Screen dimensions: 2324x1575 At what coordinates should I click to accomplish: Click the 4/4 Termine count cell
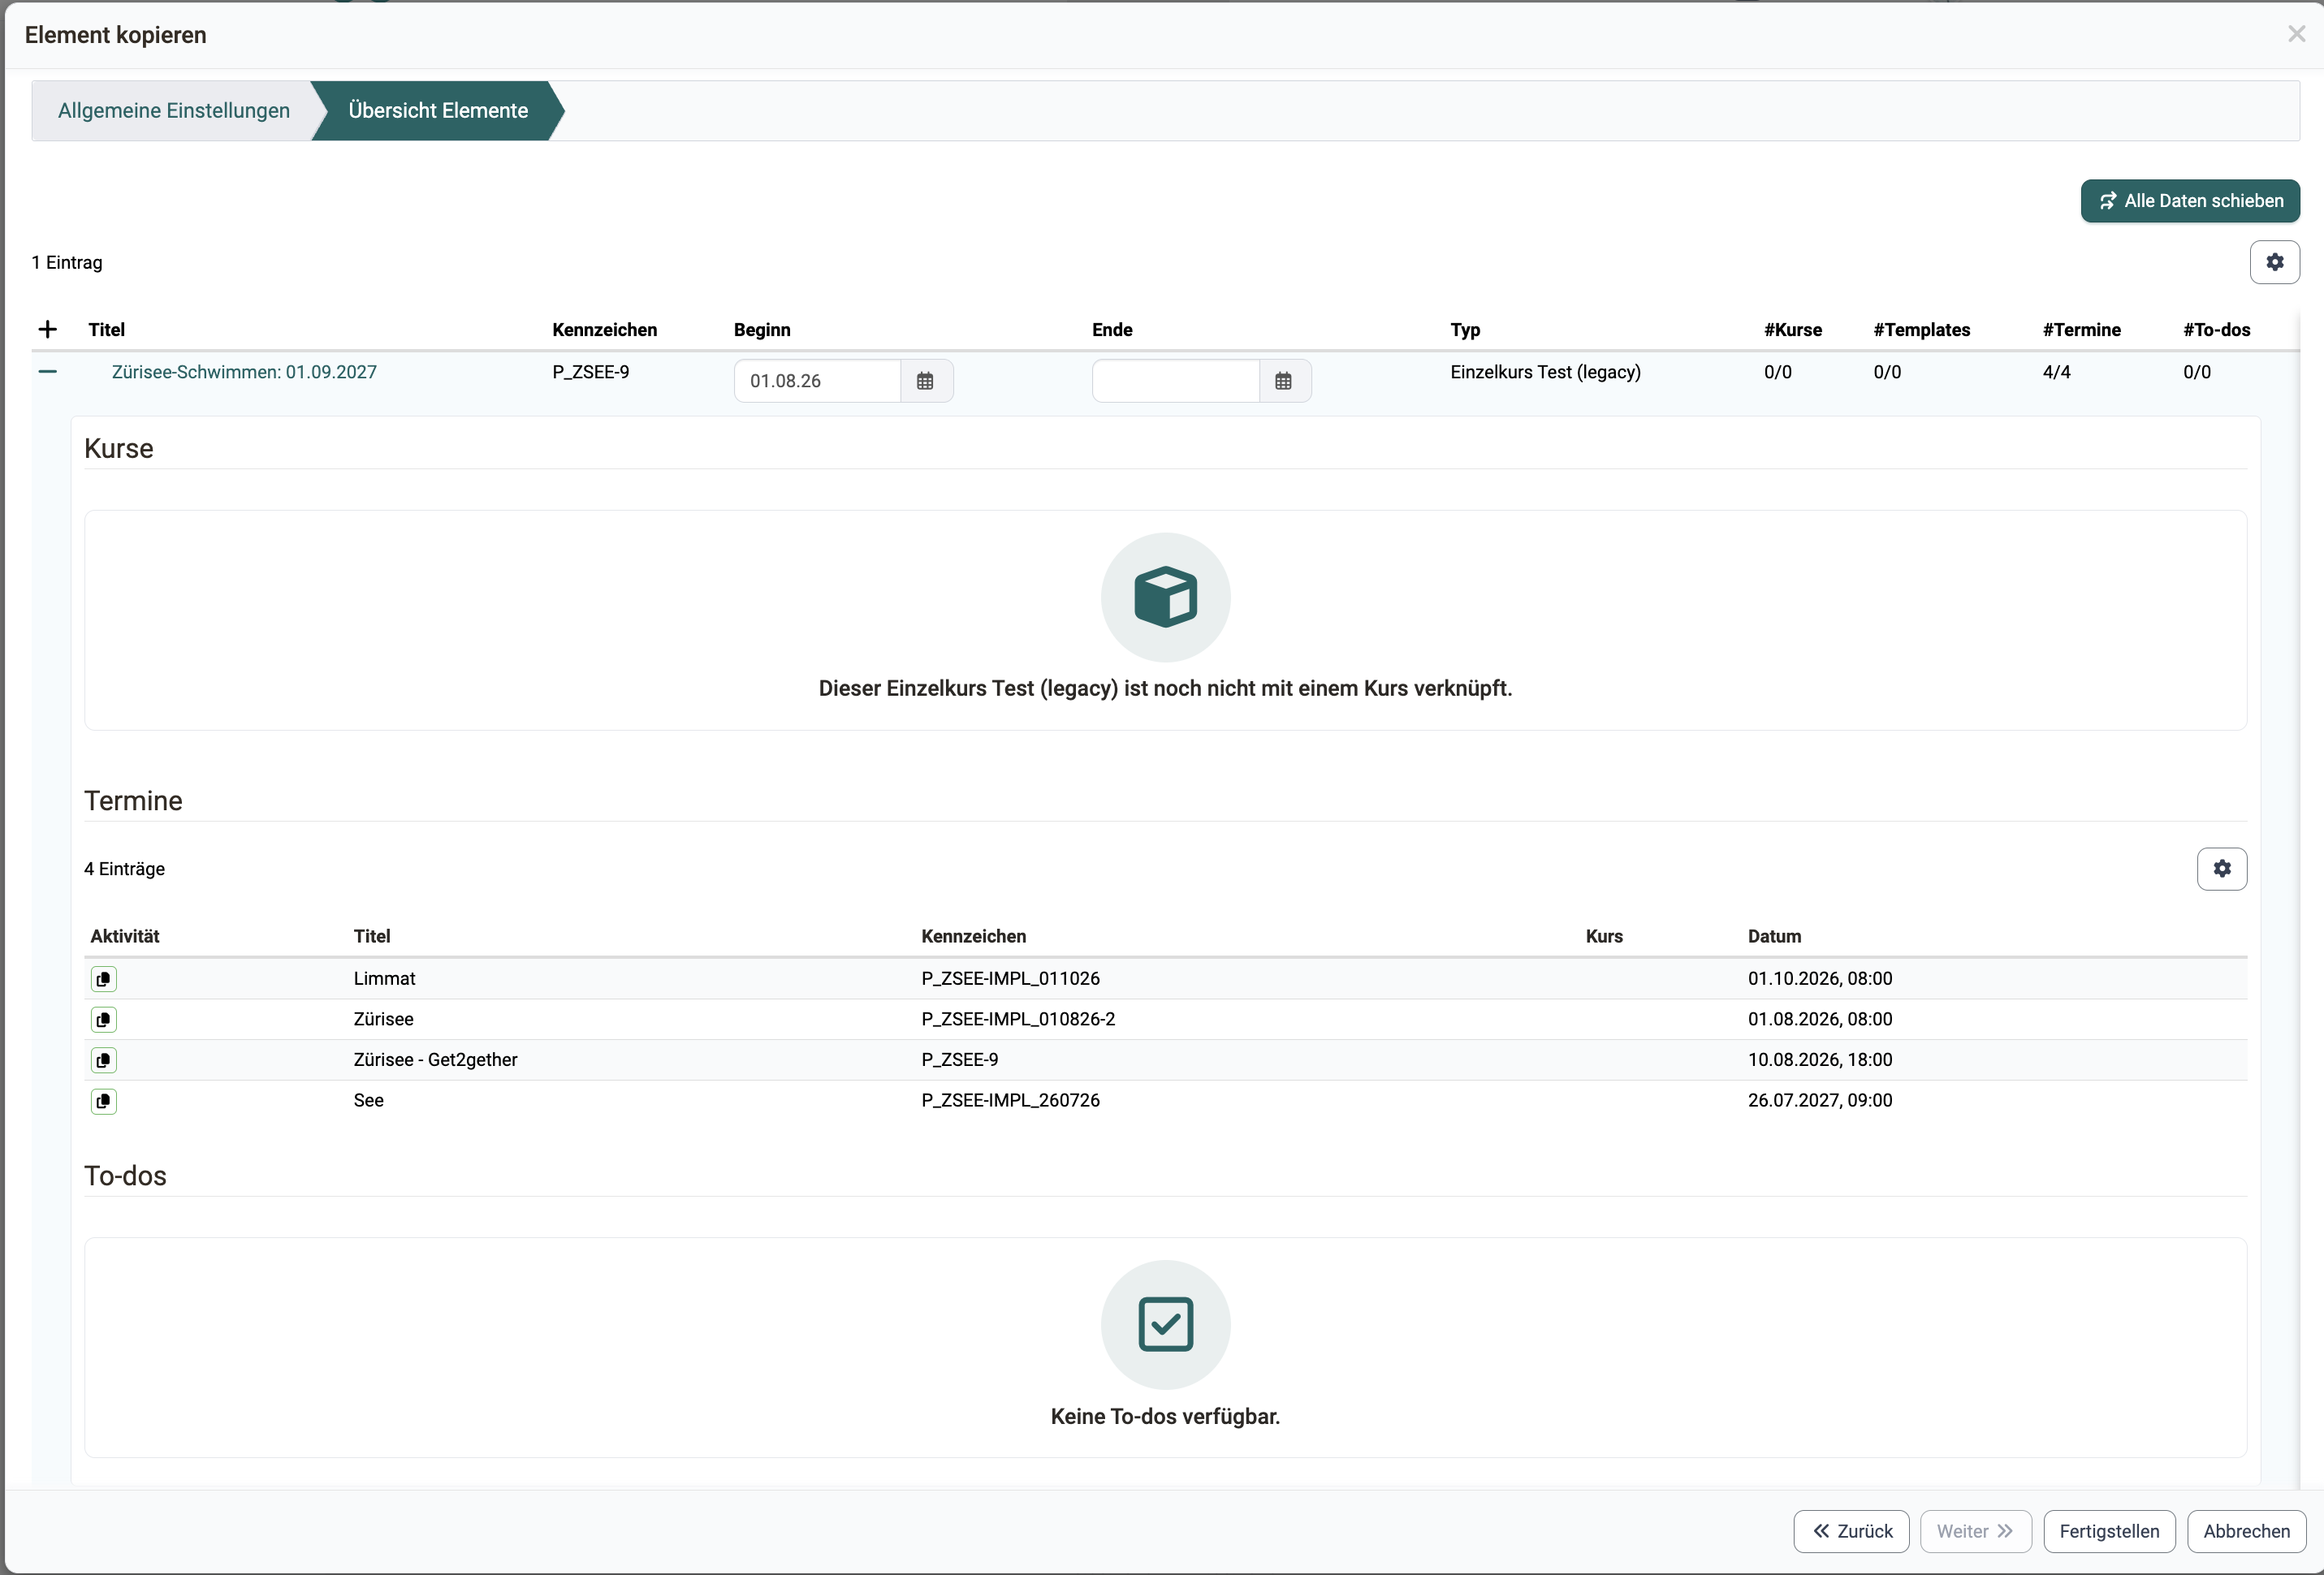click(2057, 372)
